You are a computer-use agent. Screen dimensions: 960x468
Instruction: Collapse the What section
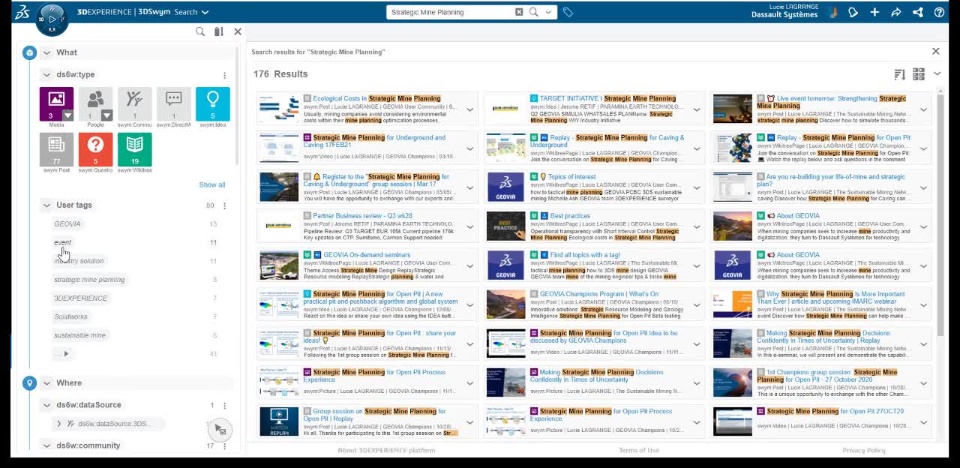(47, 53)
